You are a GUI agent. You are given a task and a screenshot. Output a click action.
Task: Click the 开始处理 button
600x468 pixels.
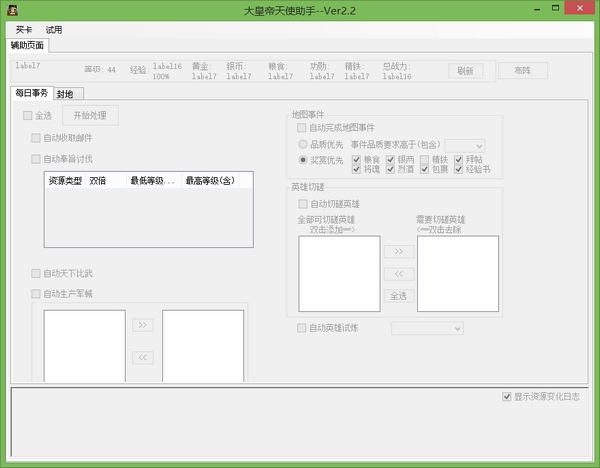coord(90,116)
